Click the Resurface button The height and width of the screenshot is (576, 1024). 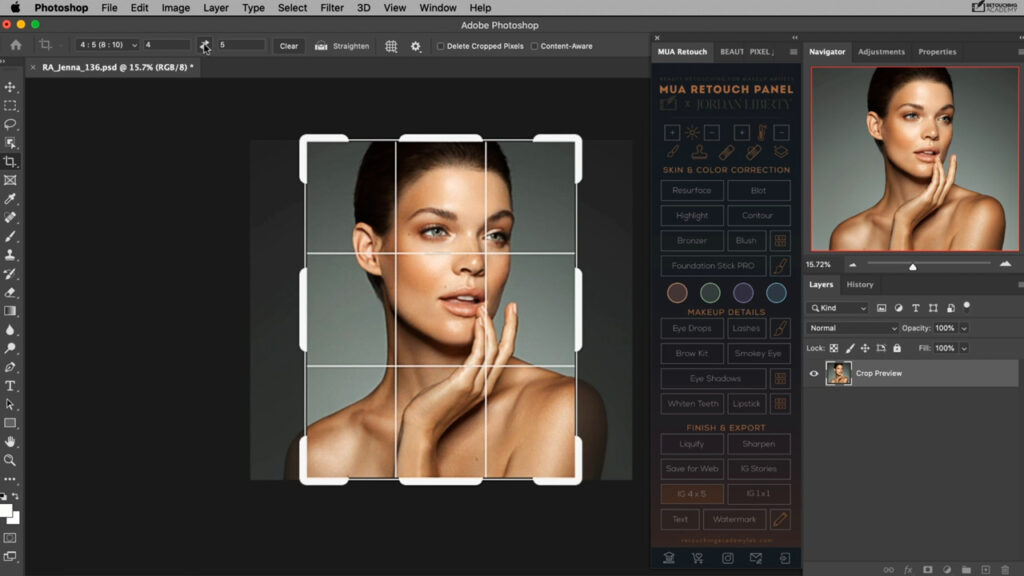point(691,190)
